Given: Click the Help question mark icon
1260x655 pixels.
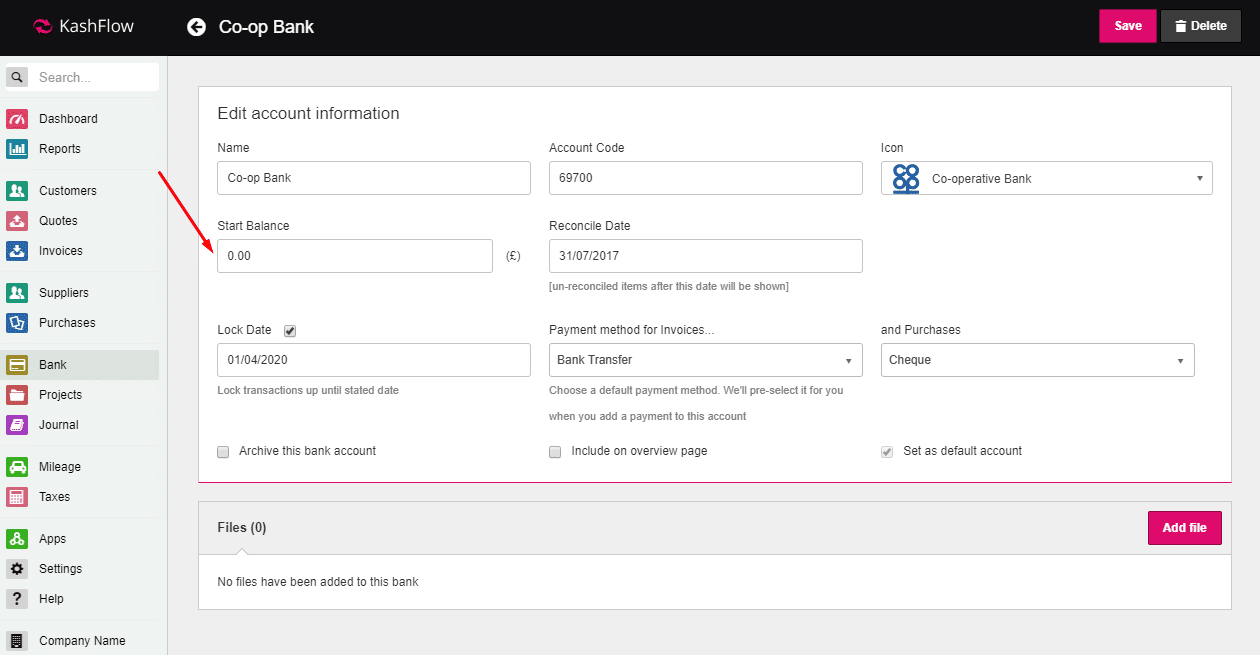Looking at the screenshot, I should coord(17,599).
